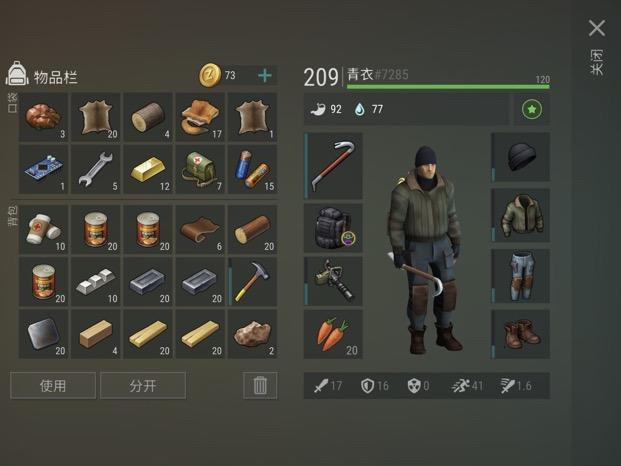Click the 使用 (use) button
Viewport: 621px width, 466px height.
pyautogui.click(x=53, y=385)
